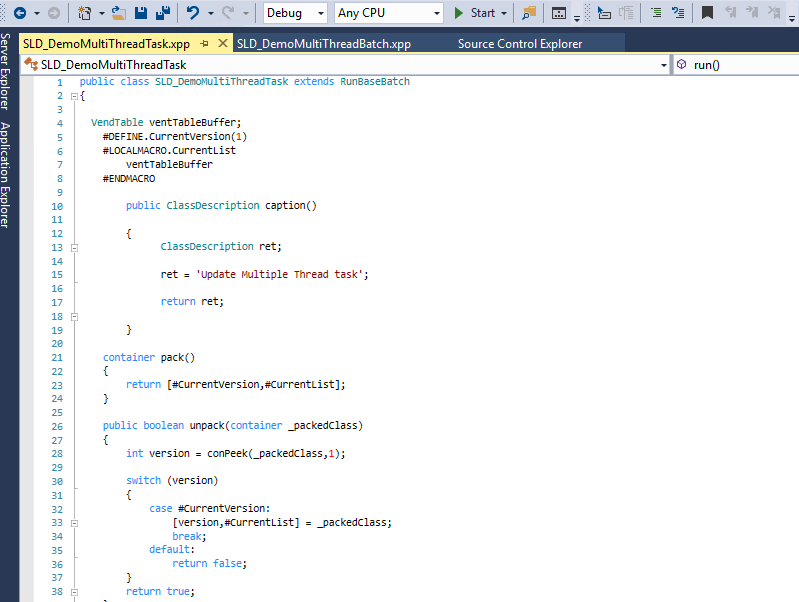Click the VendTable type on line 4

pyautogui.click(x=117, y=122)
